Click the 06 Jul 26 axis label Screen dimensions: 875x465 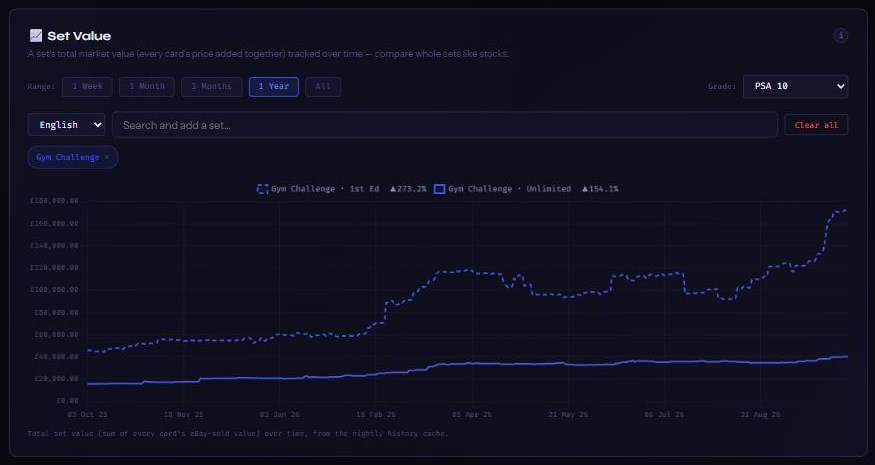pyautogui.click(x=664, y=415)
